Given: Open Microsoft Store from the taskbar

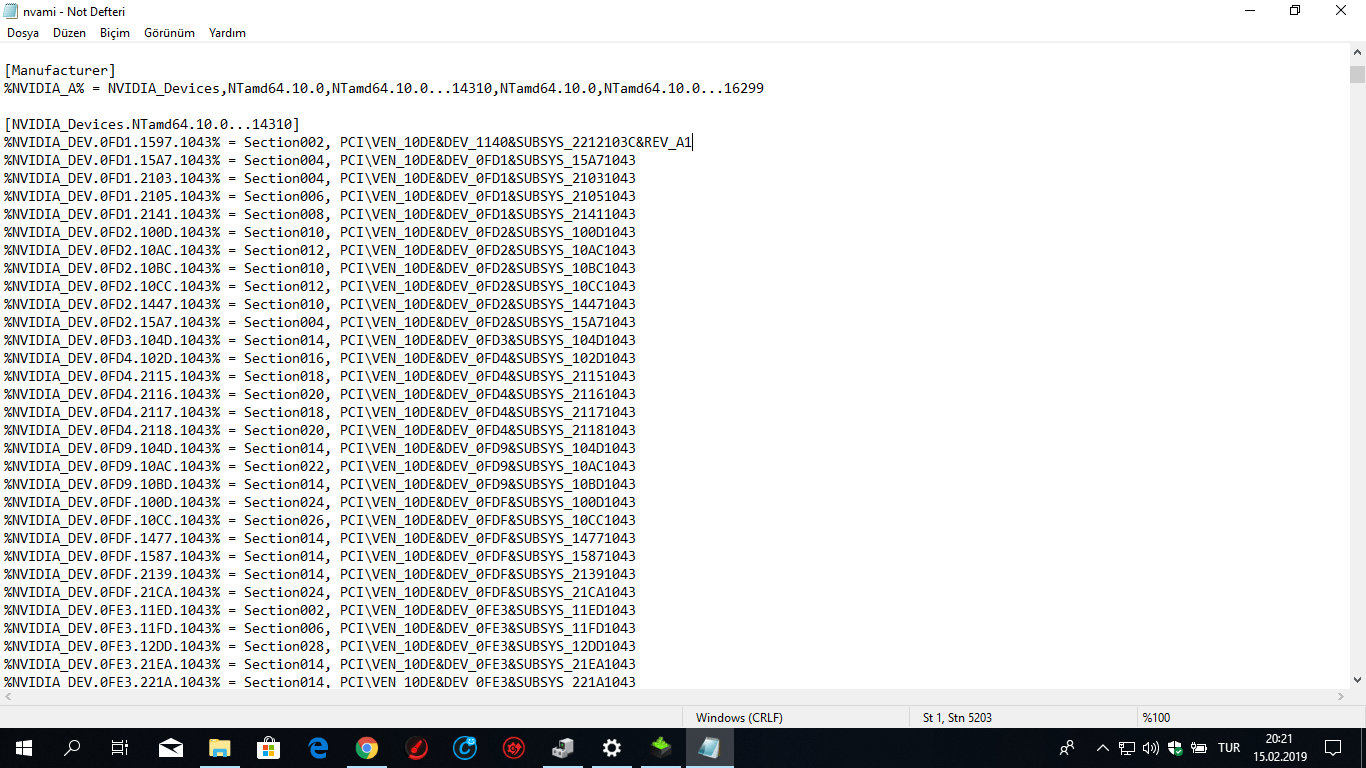Looking at the screenshot, I should [269, 747].
